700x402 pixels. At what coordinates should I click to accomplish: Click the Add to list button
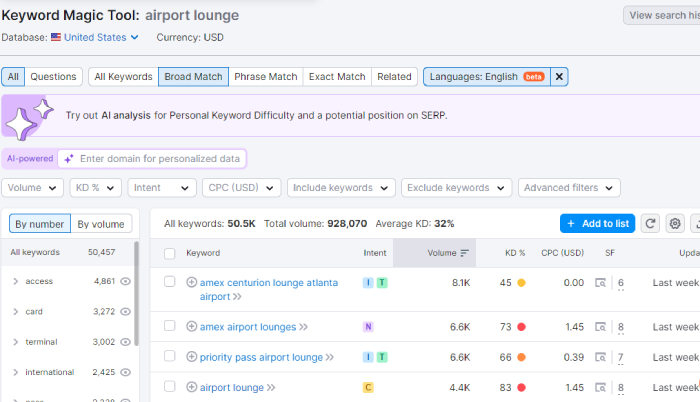(597, 224)
